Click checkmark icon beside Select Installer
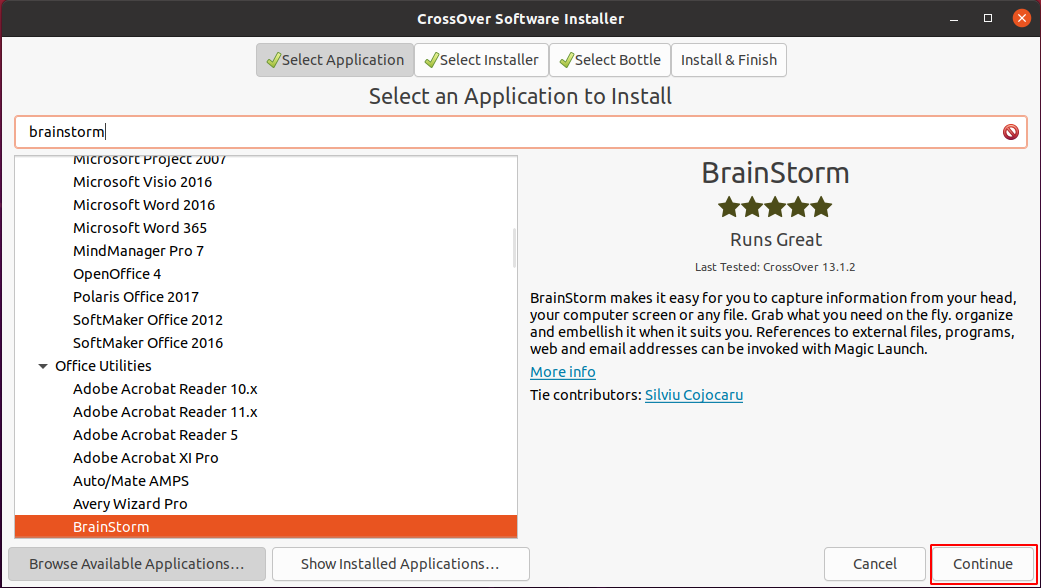This screenshot has height=588, width=1041. pos(430,60)
